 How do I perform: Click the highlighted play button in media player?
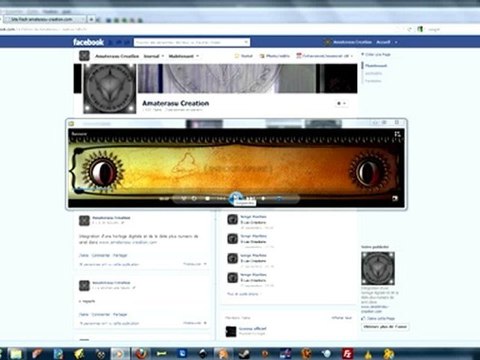coord(236,198)
